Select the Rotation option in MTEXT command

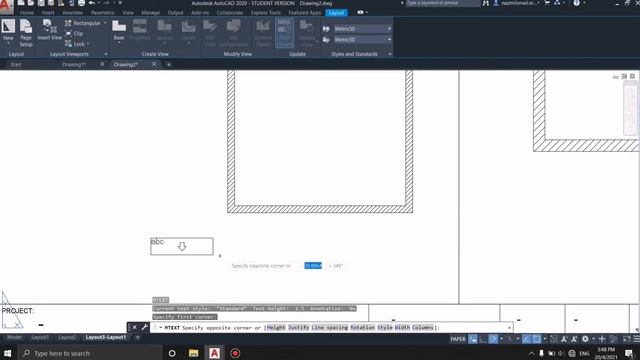362,327
